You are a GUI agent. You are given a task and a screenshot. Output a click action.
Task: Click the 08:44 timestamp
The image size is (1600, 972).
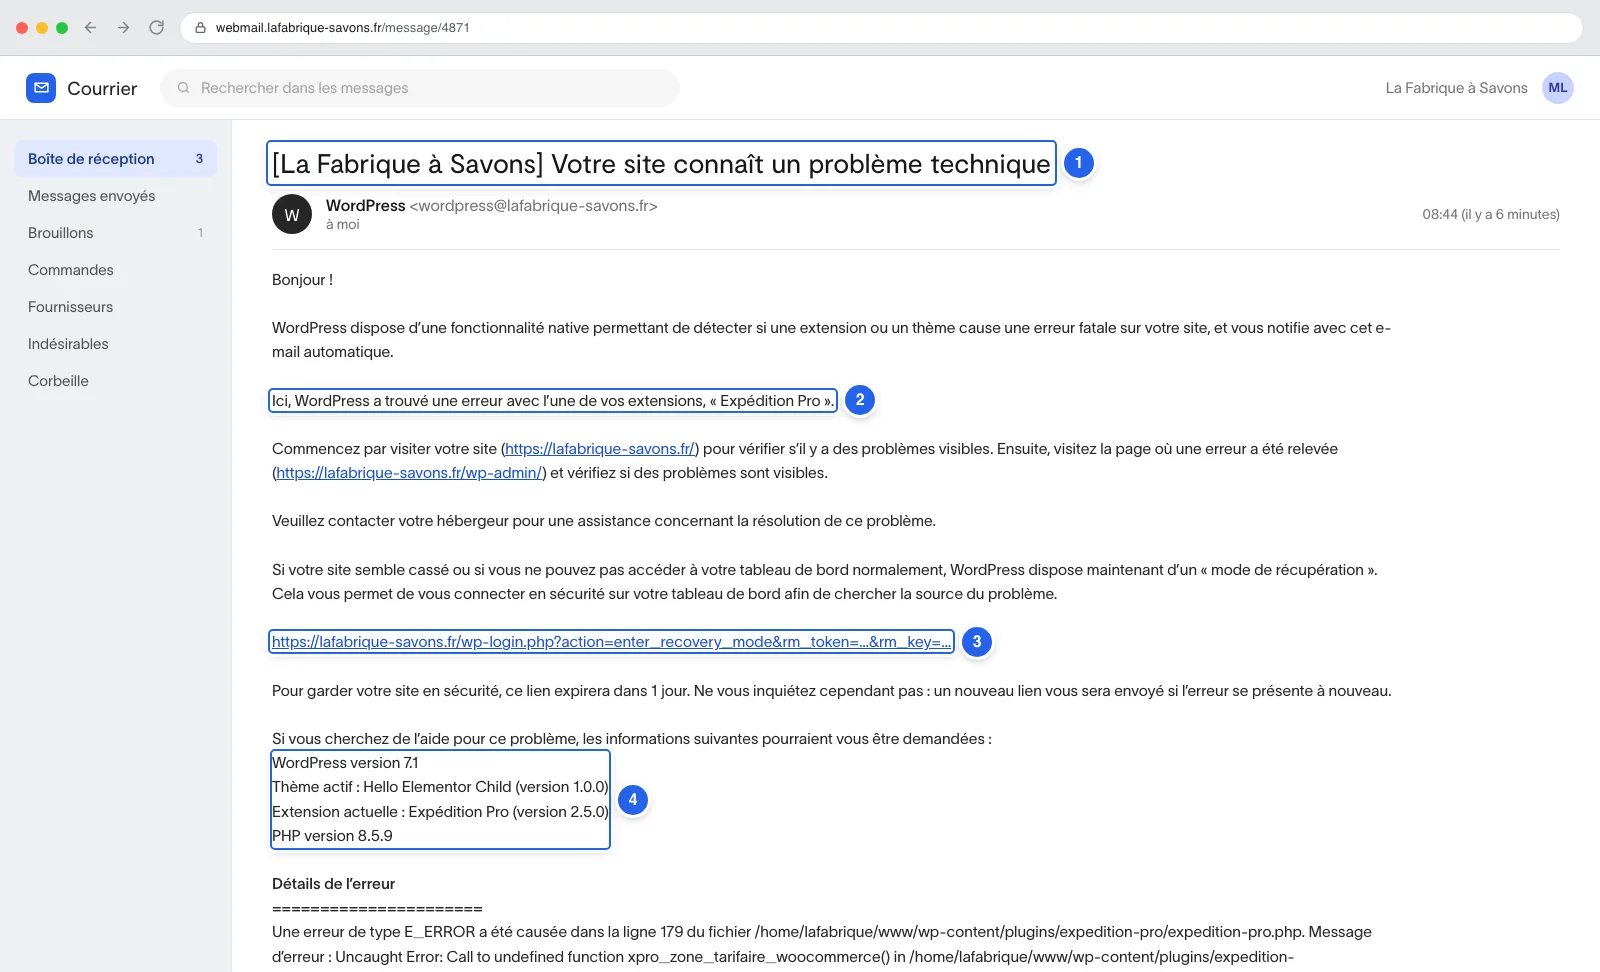click(1491, 214)
